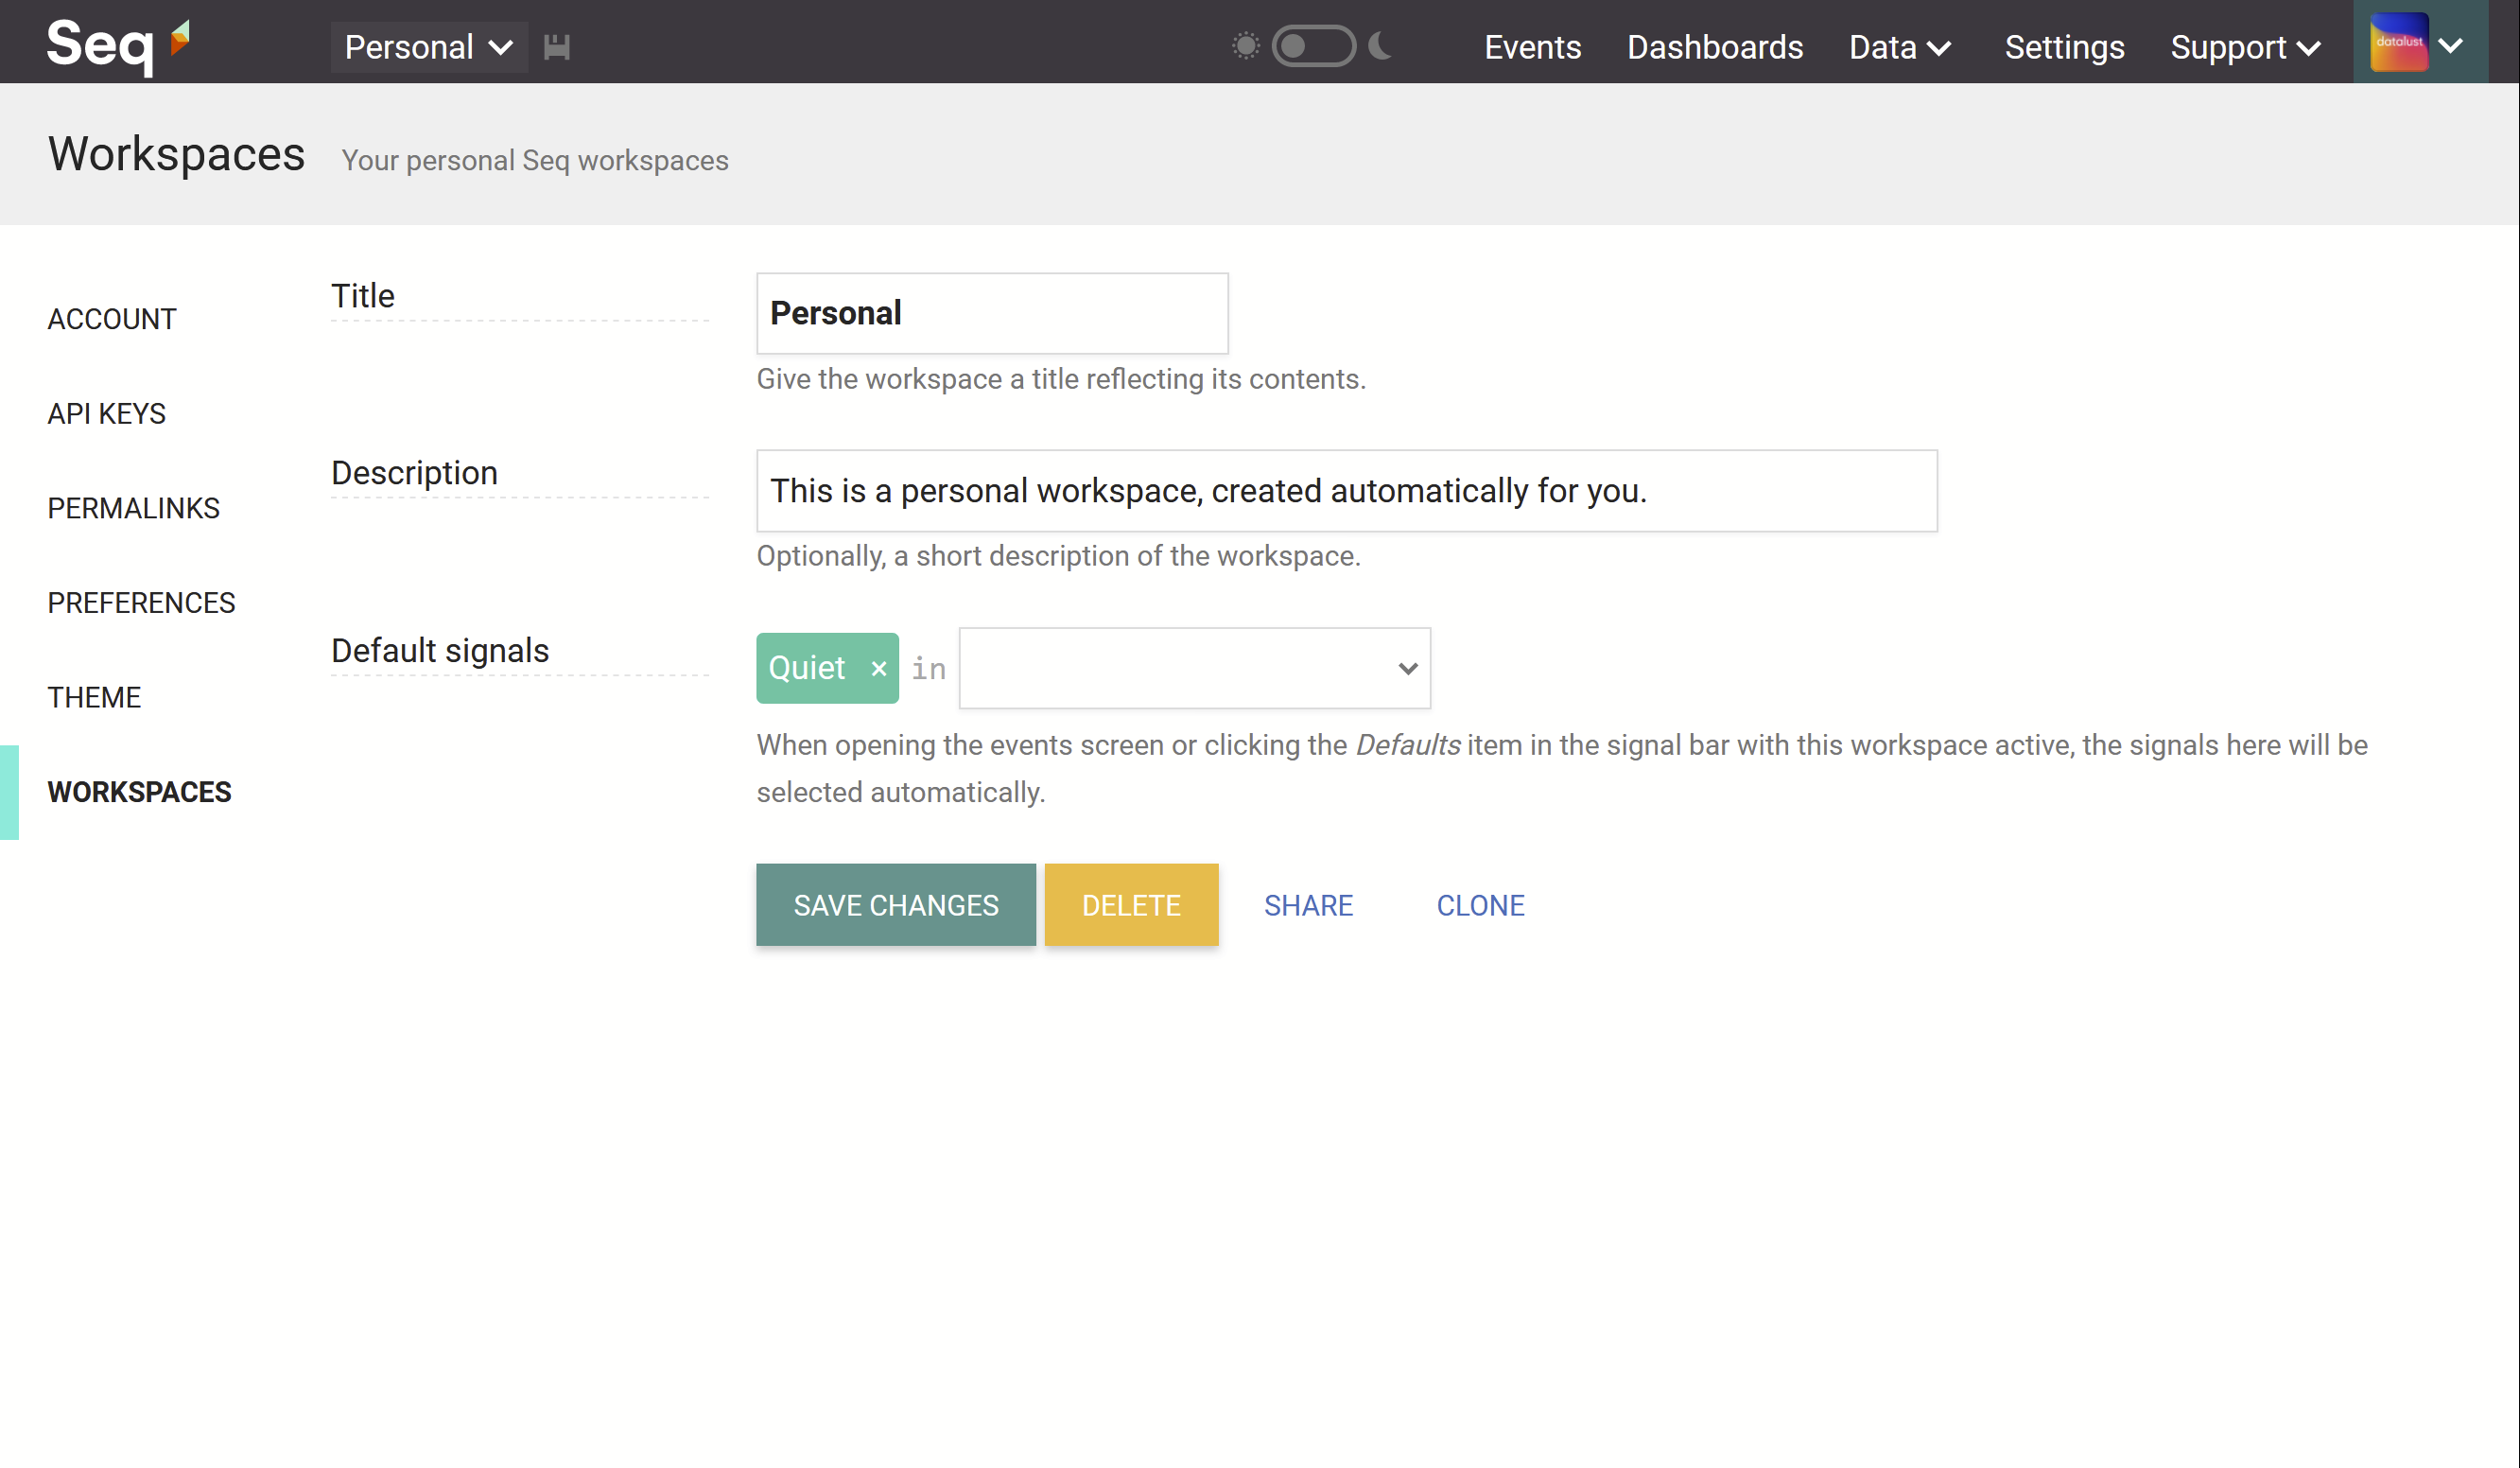Open the Data menu
The width and height of the screenshot is (2520, 1468).
tap(1898, 46)
